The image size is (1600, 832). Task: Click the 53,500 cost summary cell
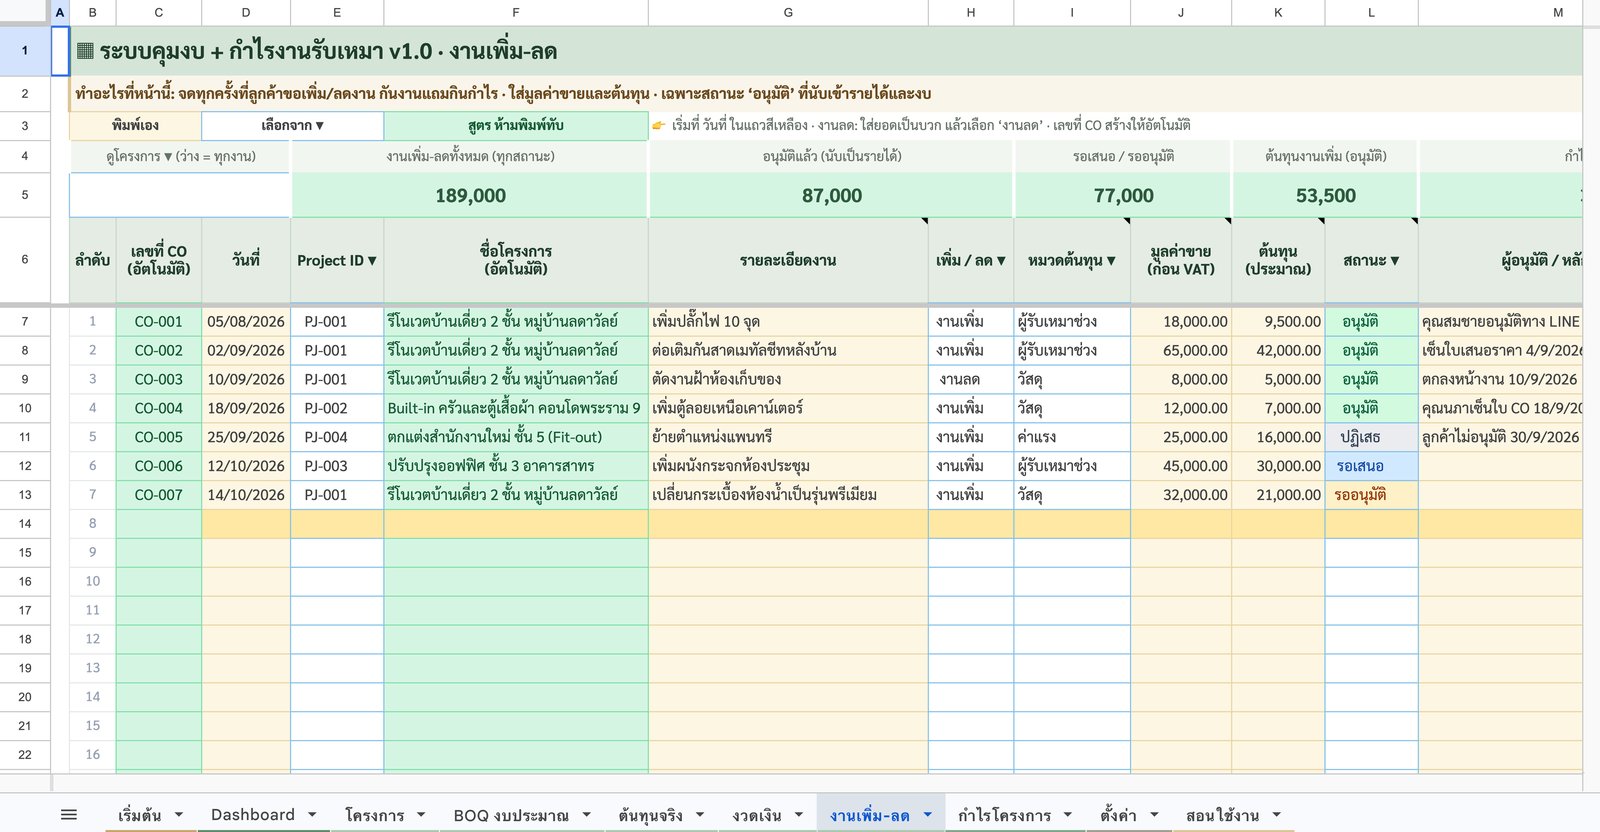click(1326, 195)
